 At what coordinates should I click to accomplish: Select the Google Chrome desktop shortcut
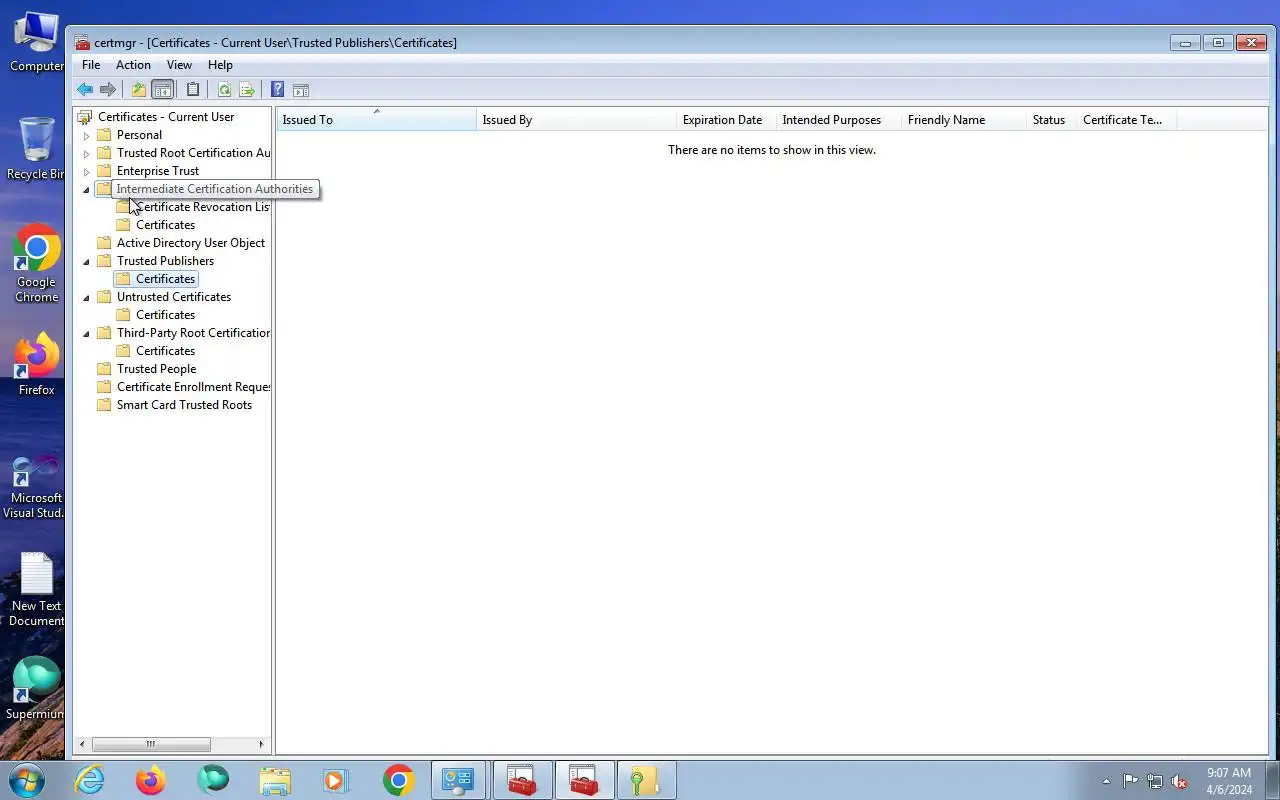pos(36,264)
